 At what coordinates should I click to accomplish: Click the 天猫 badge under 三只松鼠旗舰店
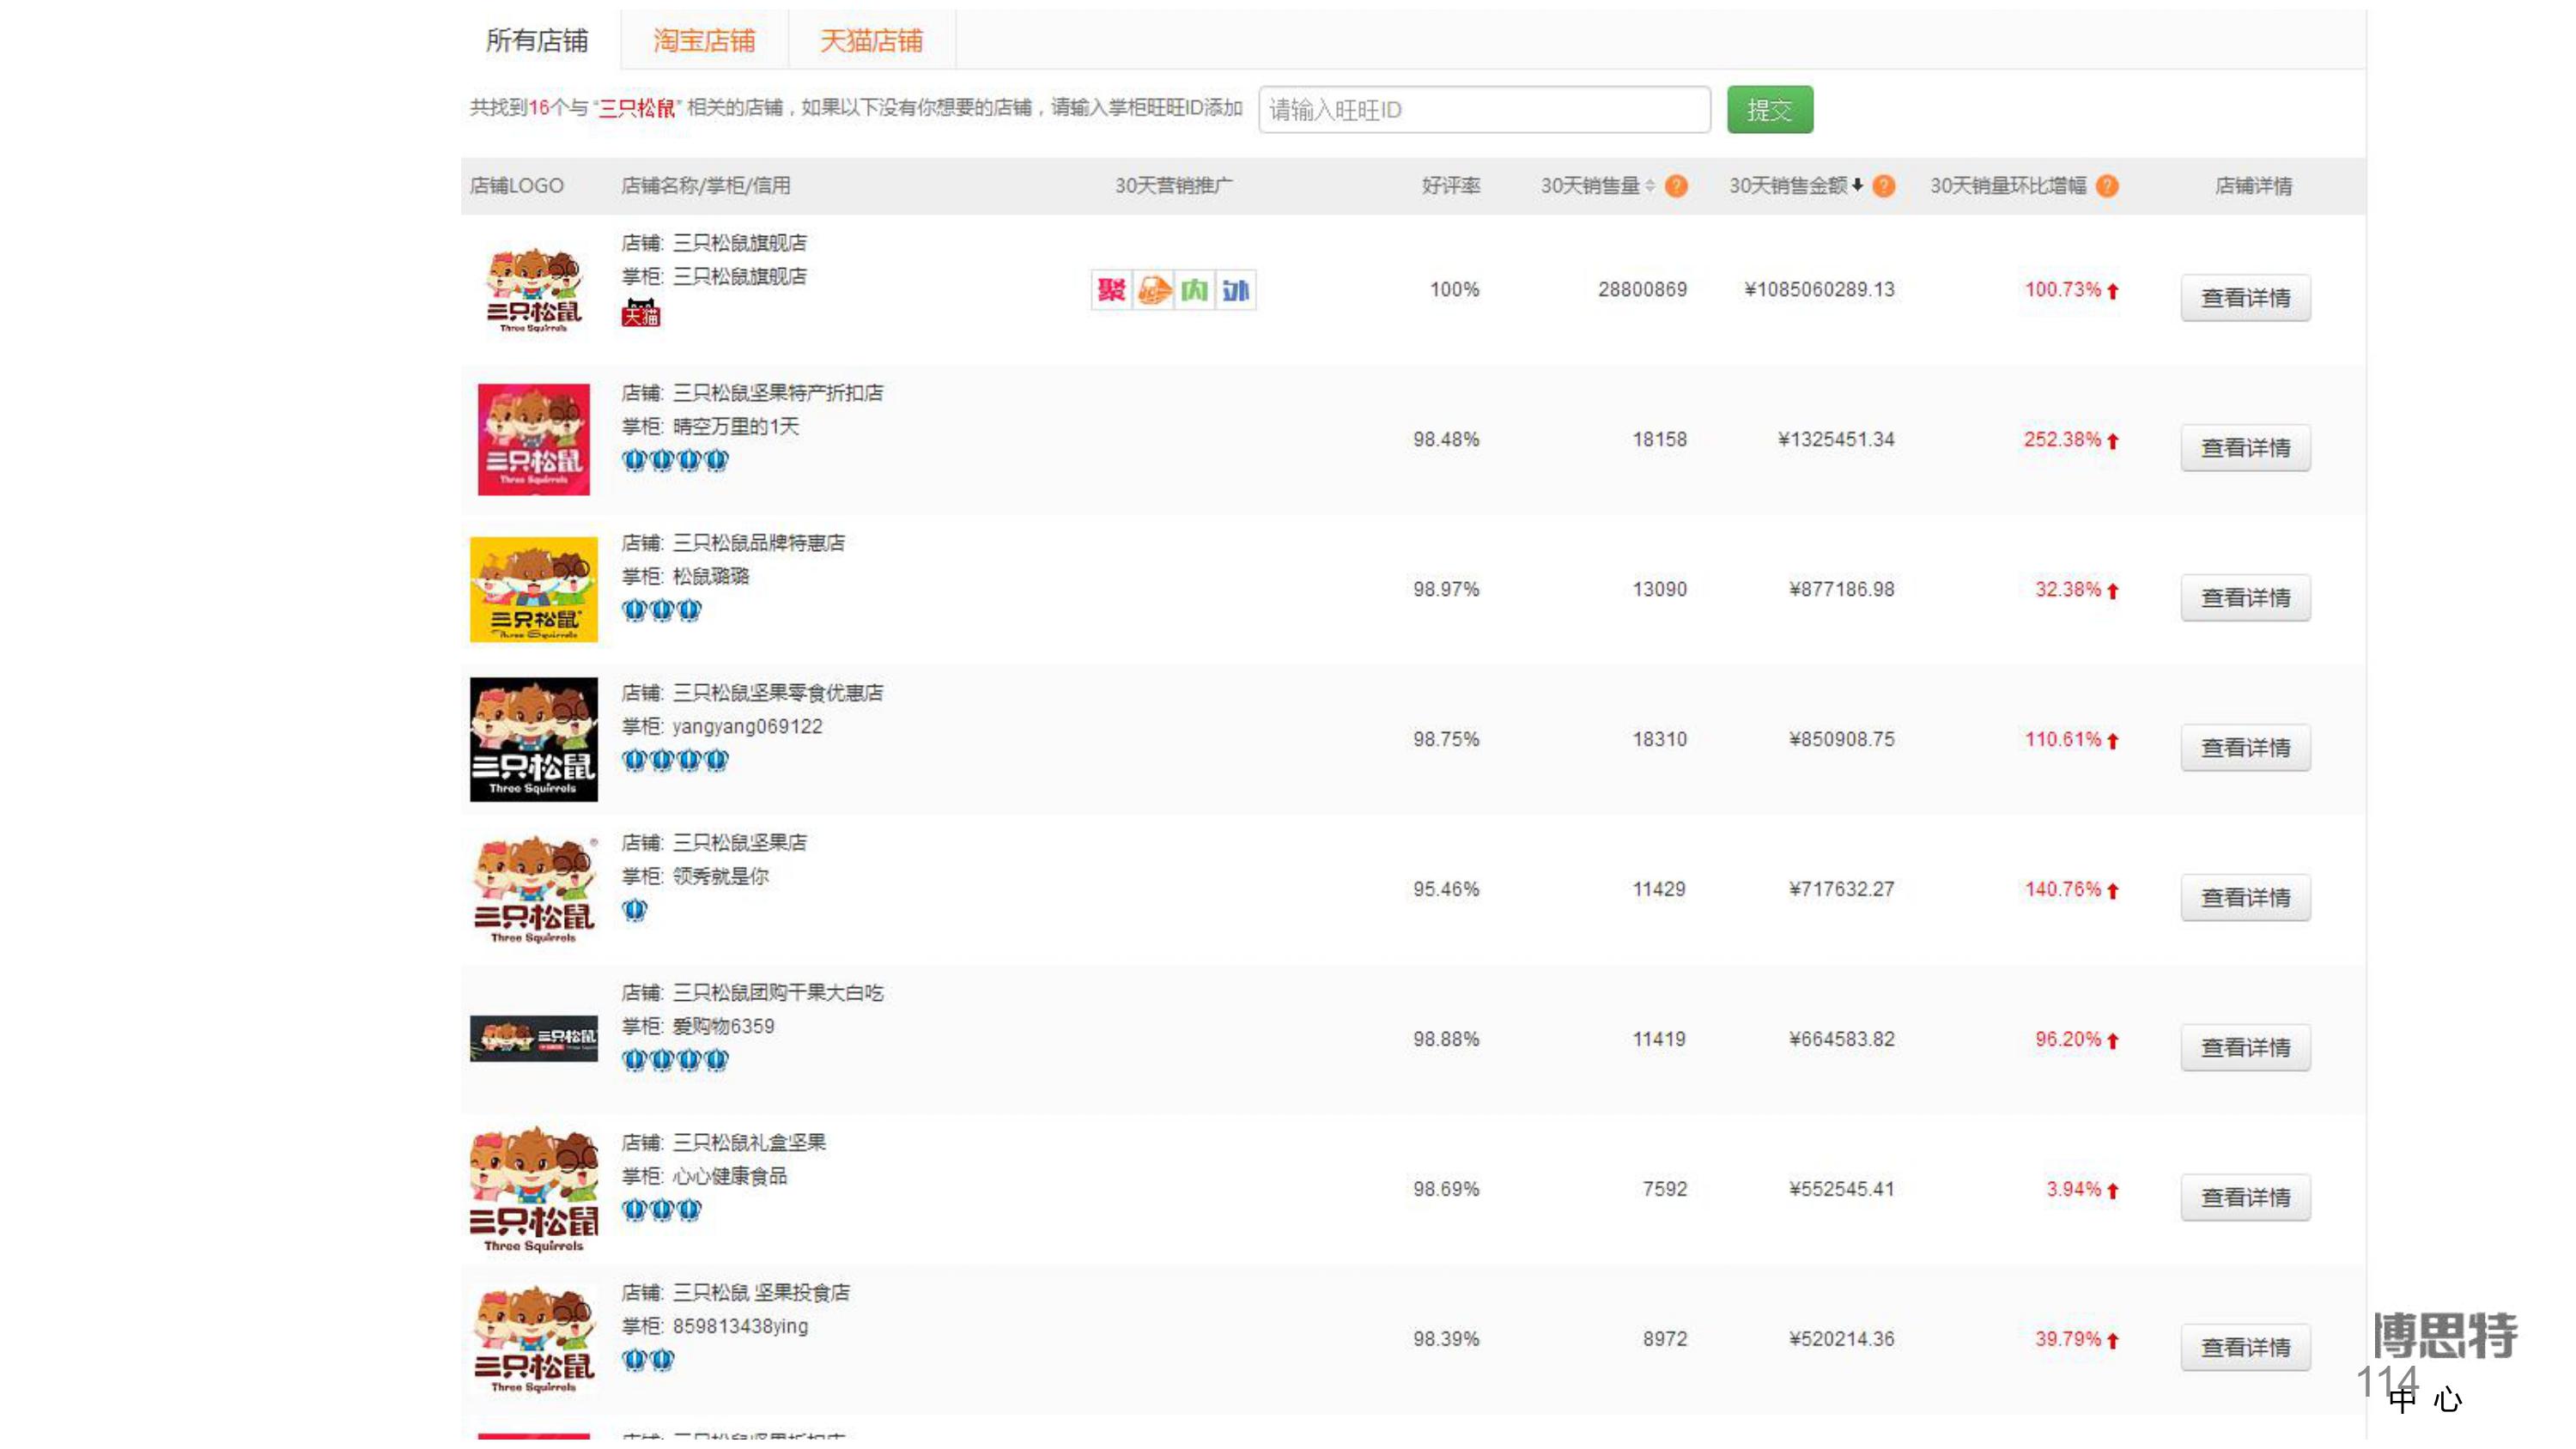click(x=640, y=314)
